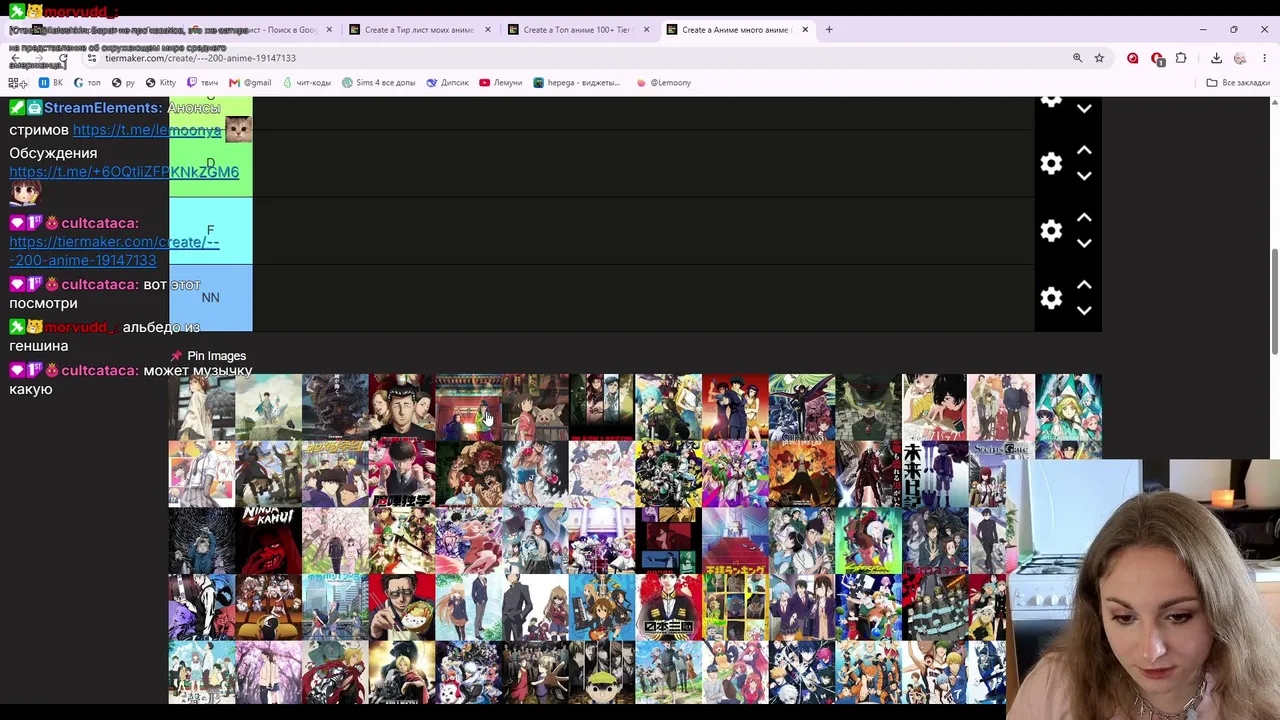Click the t.me/lemoonya link in chat
Screen dimensions: 1280x720
[147, 130]
